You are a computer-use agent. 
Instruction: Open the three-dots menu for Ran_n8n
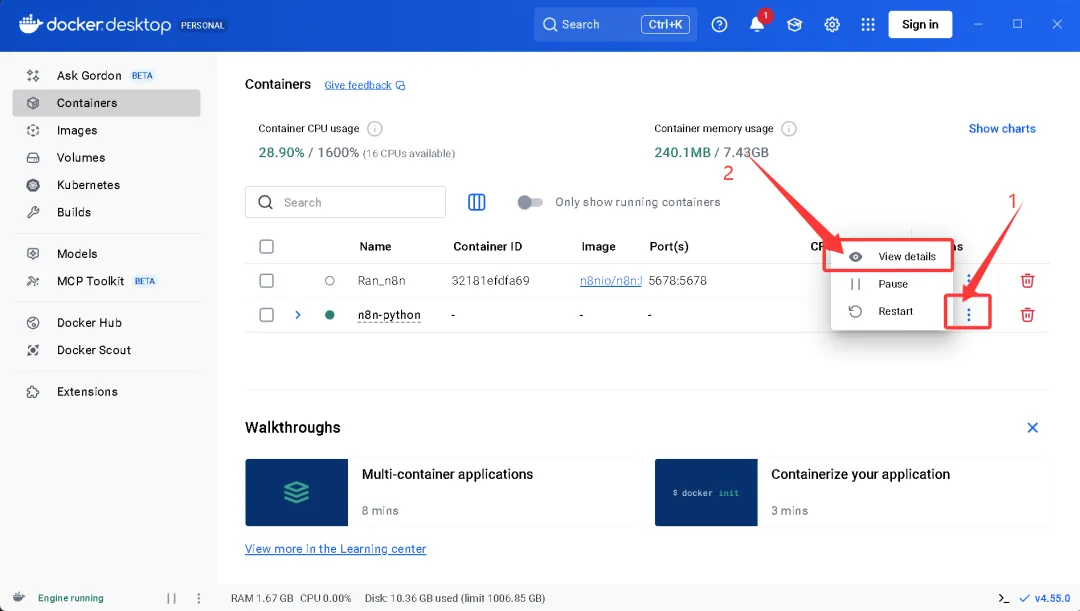pos(968,279)
